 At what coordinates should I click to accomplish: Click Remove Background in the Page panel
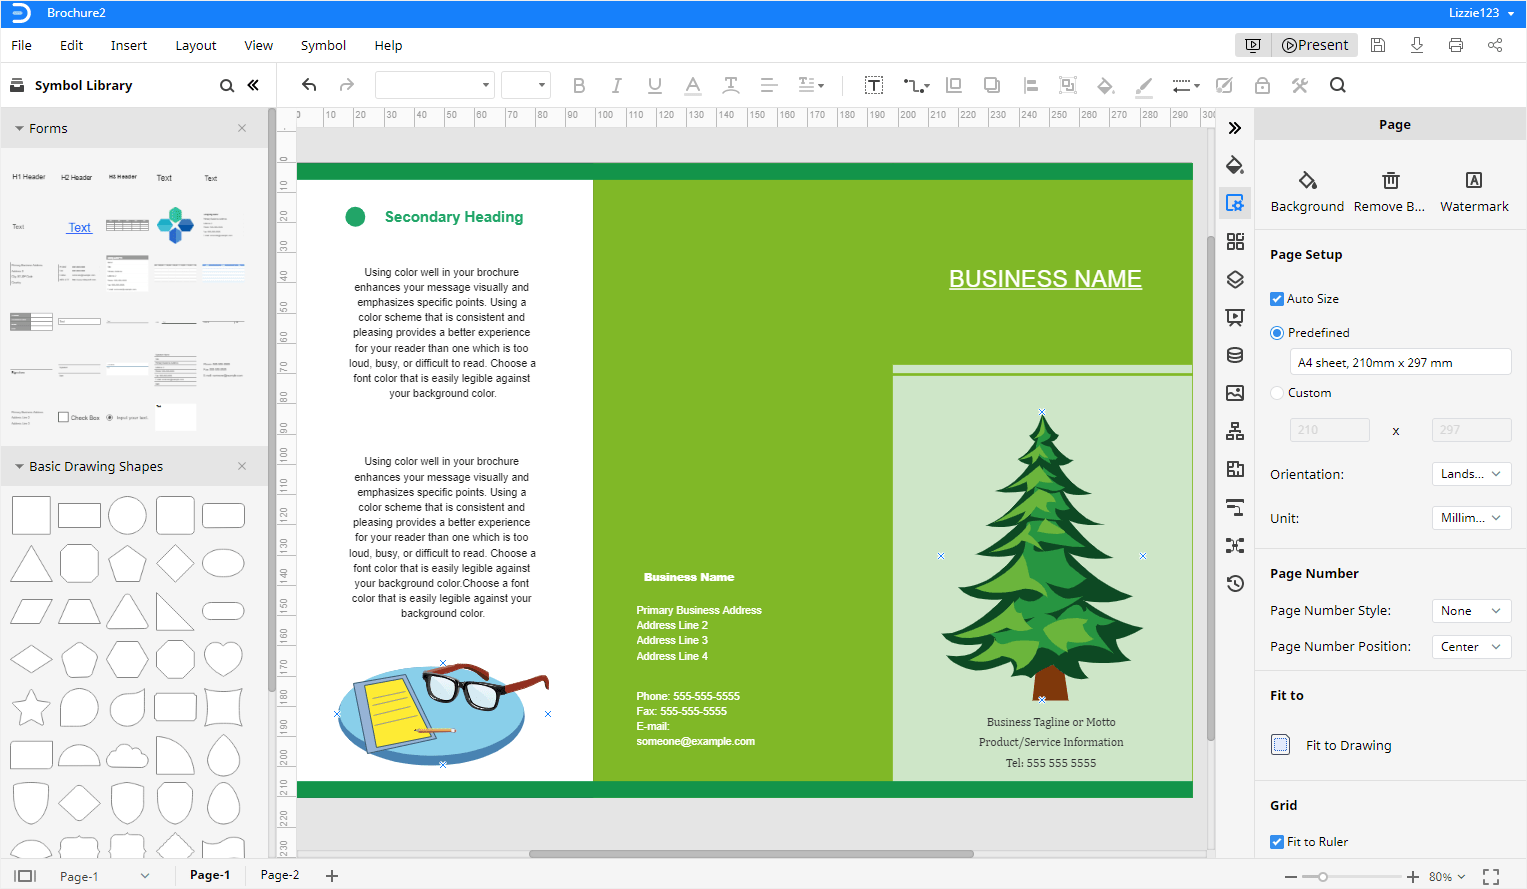[1390, 190]
